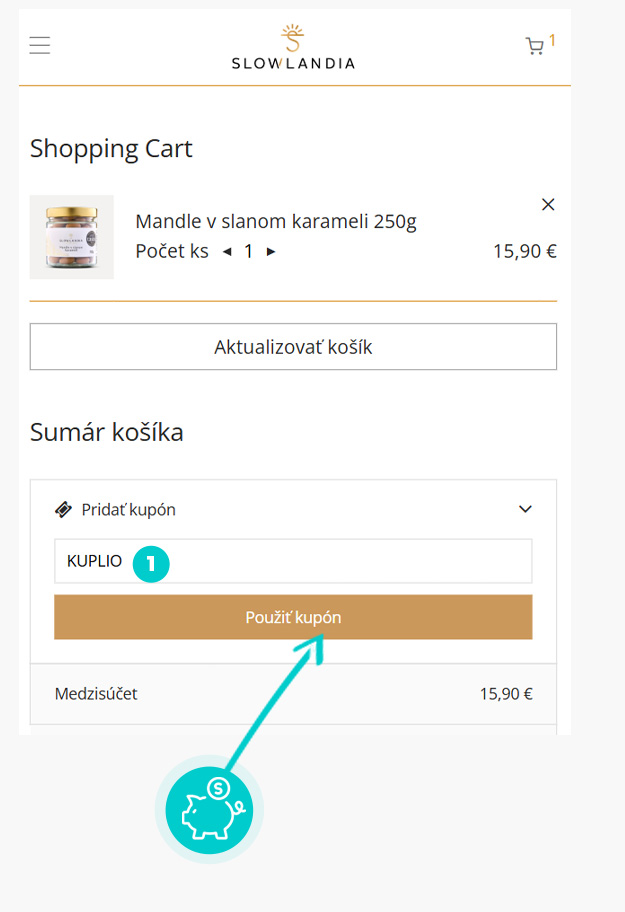Decrease quantity with the left arrow
Screen dimensions: 625x912
coord(226,252)
